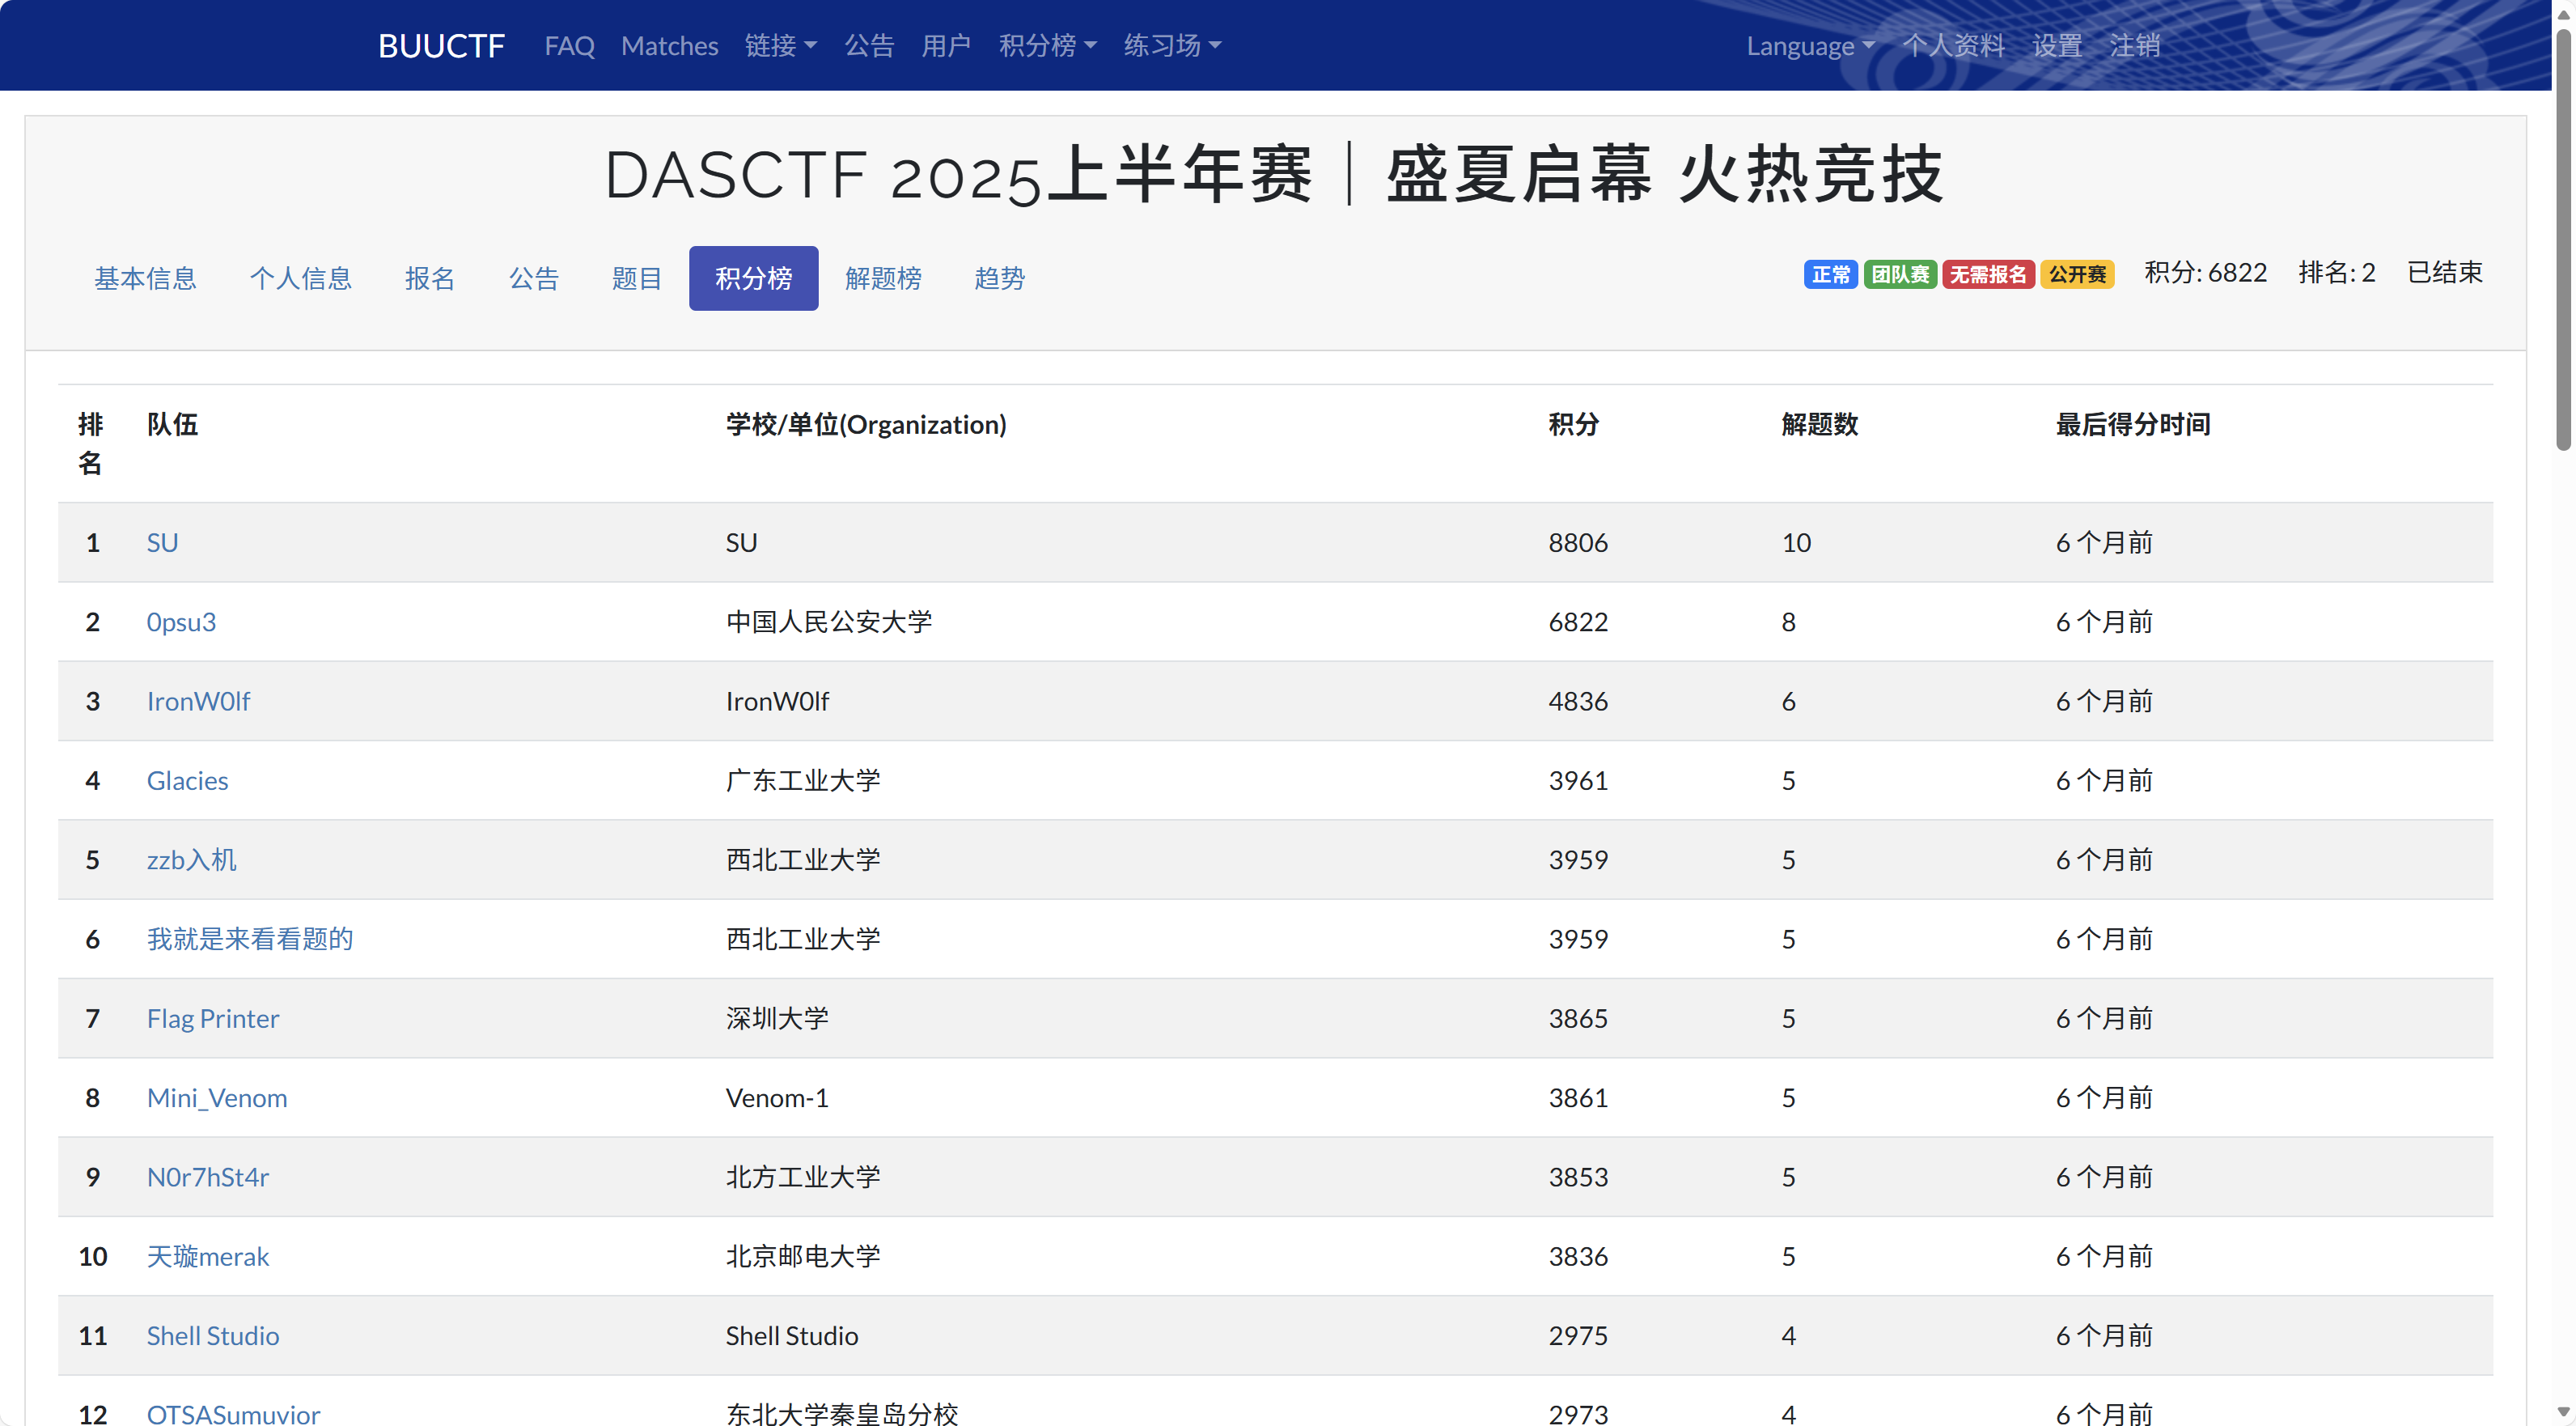2576x1426 pixels.
Task: Click the 积分: 6822 status text
Action: coord(2205,272)
